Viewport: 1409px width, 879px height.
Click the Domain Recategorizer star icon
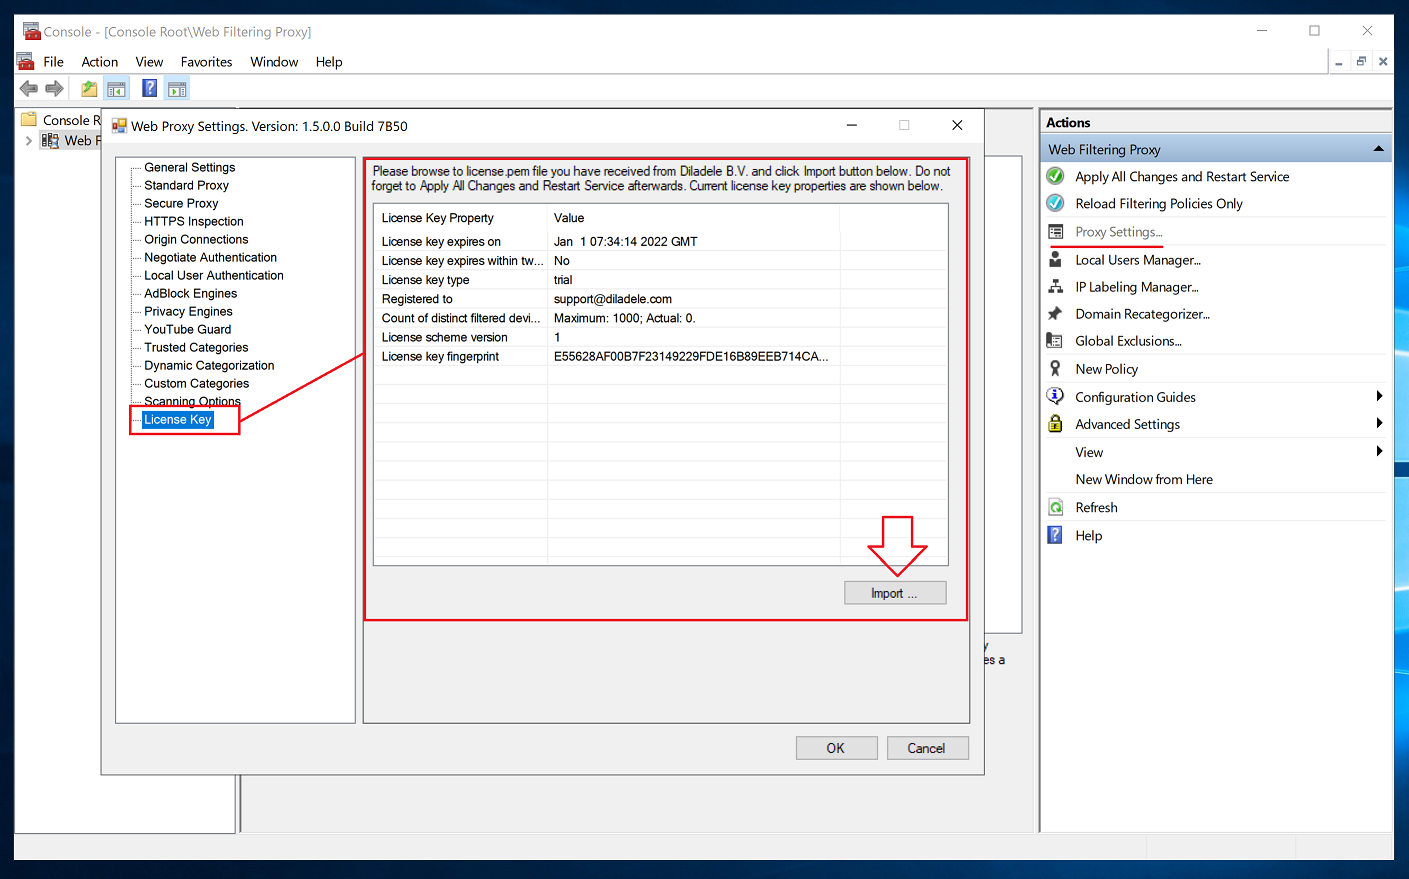[1055, 314]
